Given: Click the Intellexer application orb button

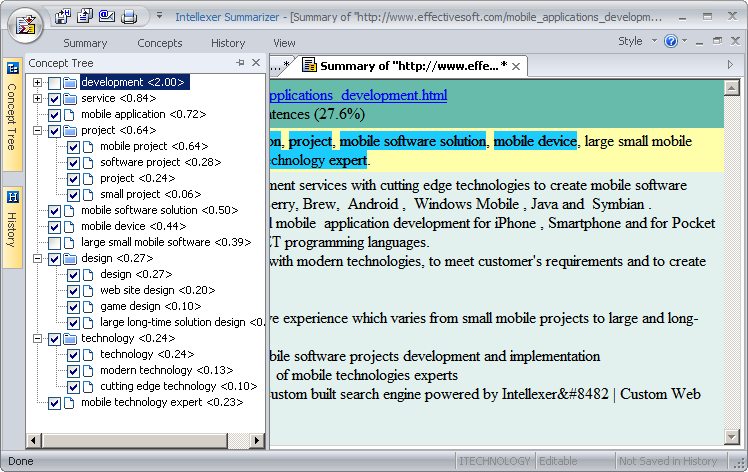Looking at the screenshot, I should tap(25, 23).
